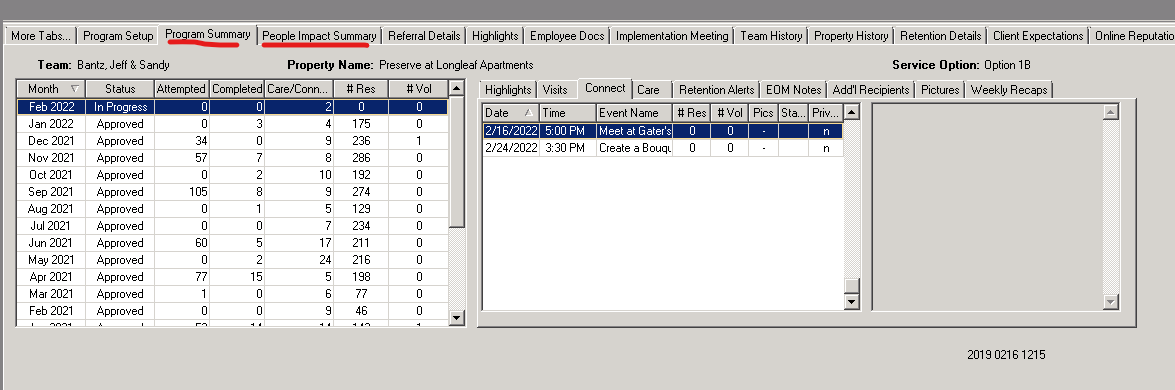This screenshot has height=390, width=1175.
Task: Sort by the Status column header
Action: click(120, 88)
